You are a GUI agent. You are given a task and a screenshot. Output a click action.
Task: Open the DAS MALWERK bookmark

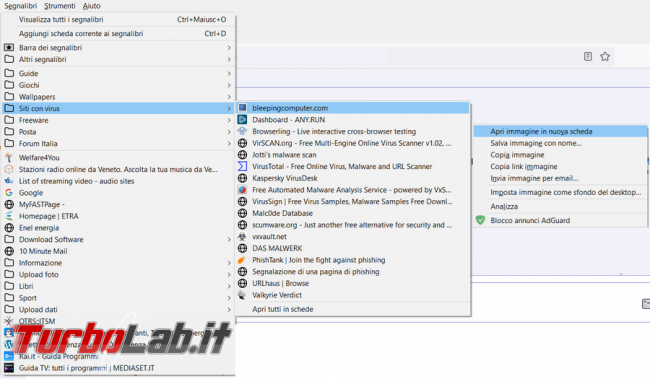353,248
